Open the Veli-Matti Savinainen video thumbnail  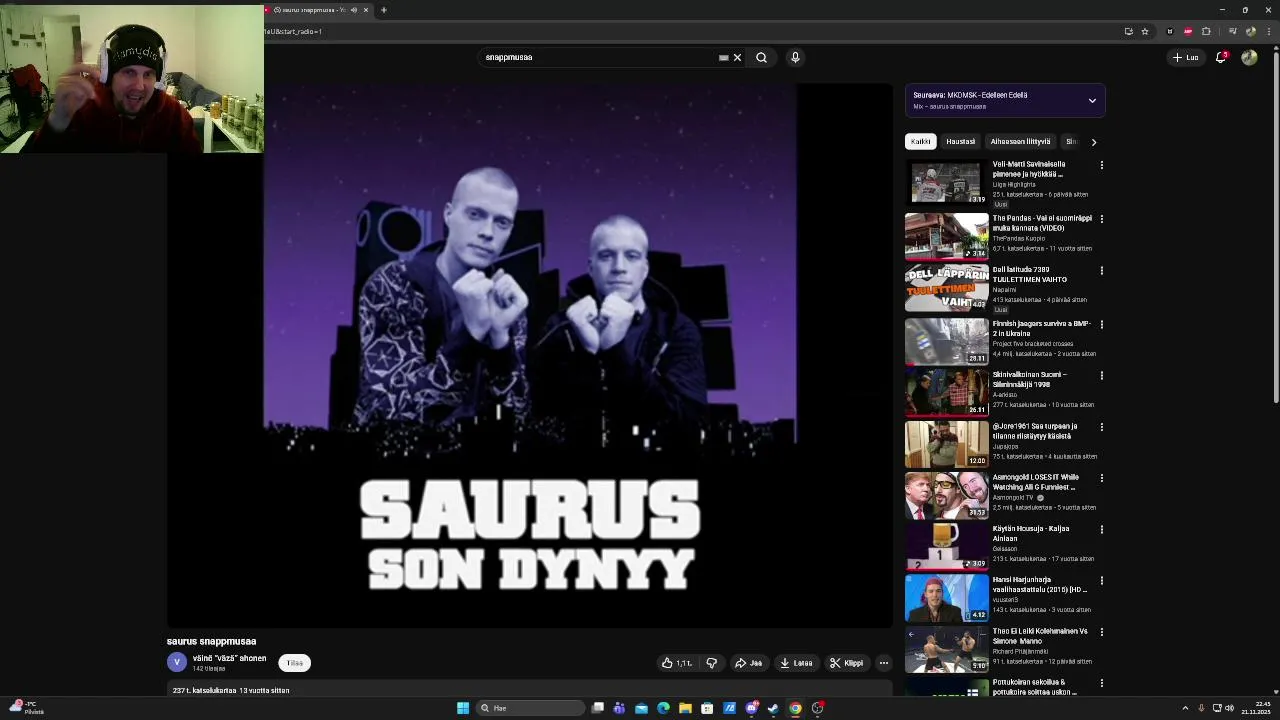pos(946,182)
